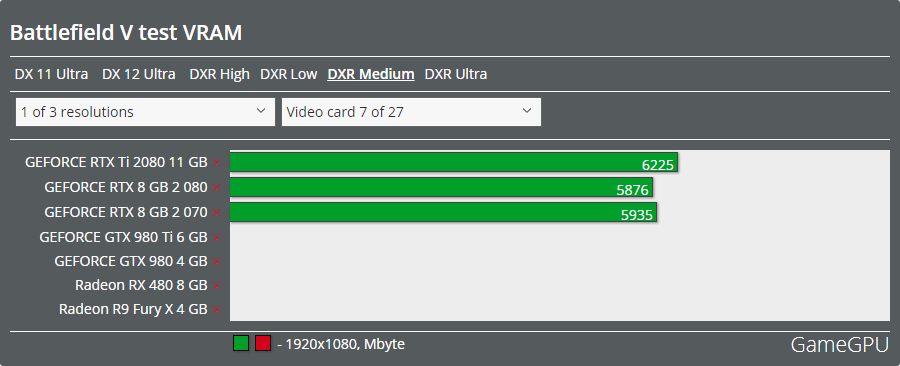Remove GEFORCE RTX 8 GB 2 070 entry
The image size is (900, 366).
(216, 213)
